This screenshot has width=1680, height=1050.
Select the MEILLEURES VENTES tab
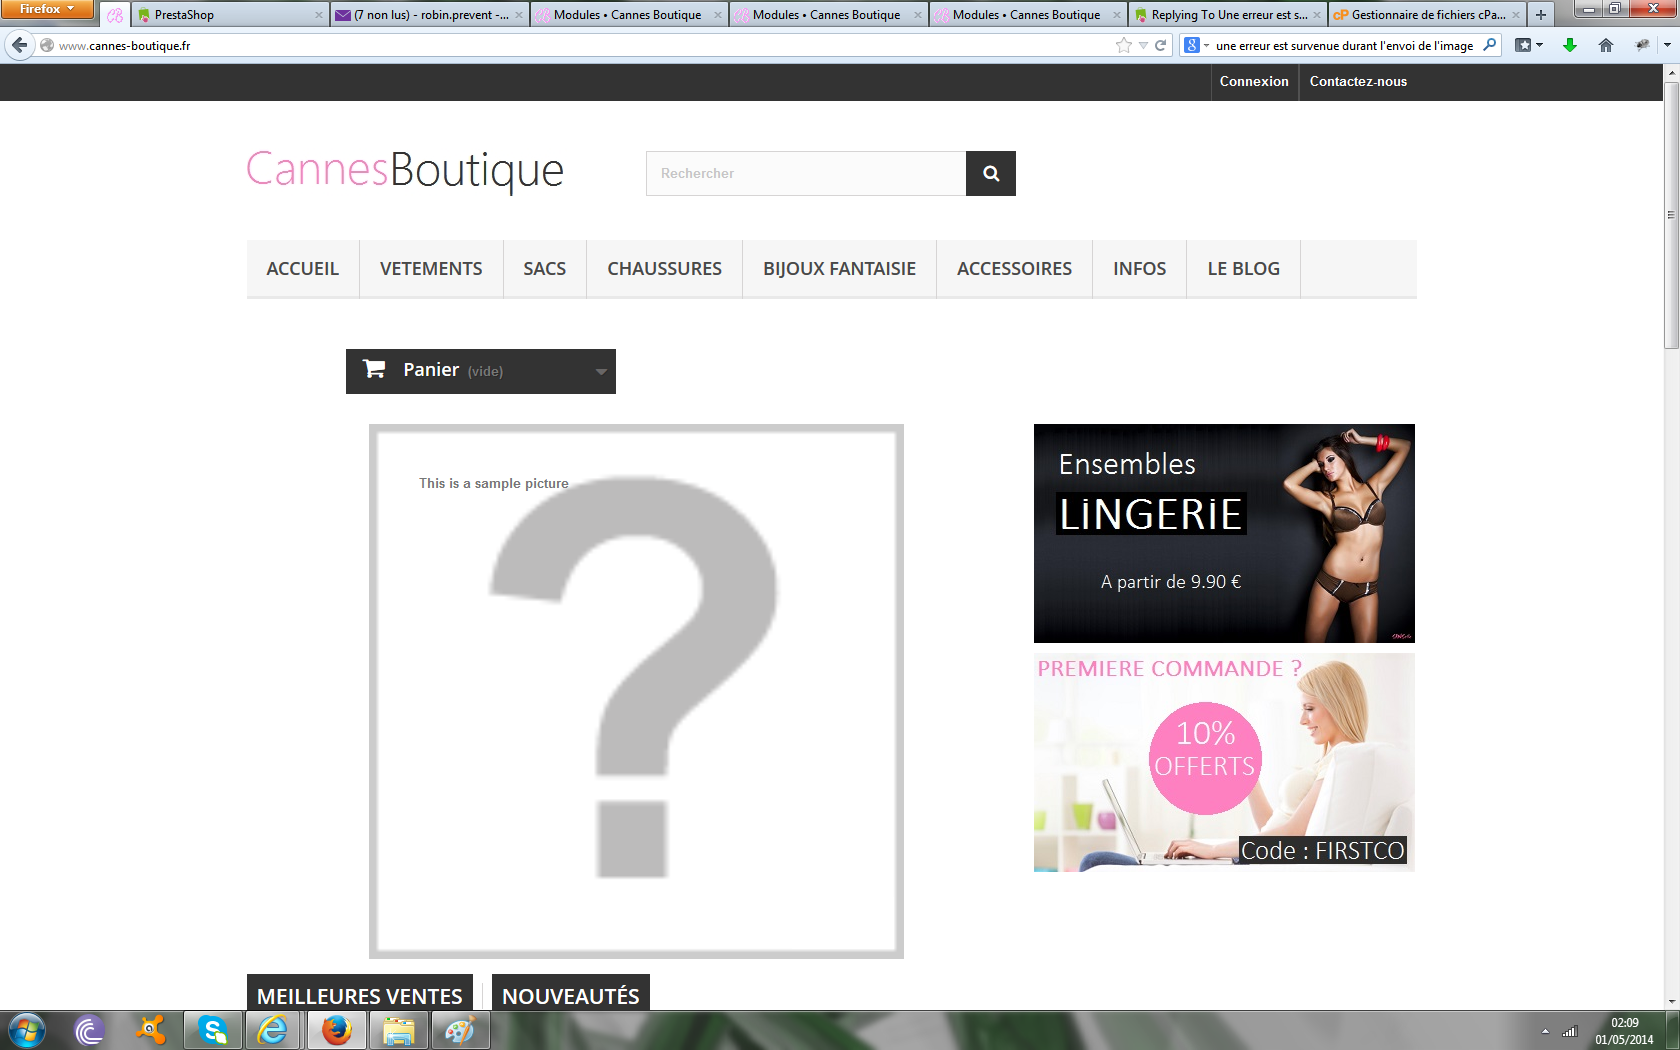[360, 994]
